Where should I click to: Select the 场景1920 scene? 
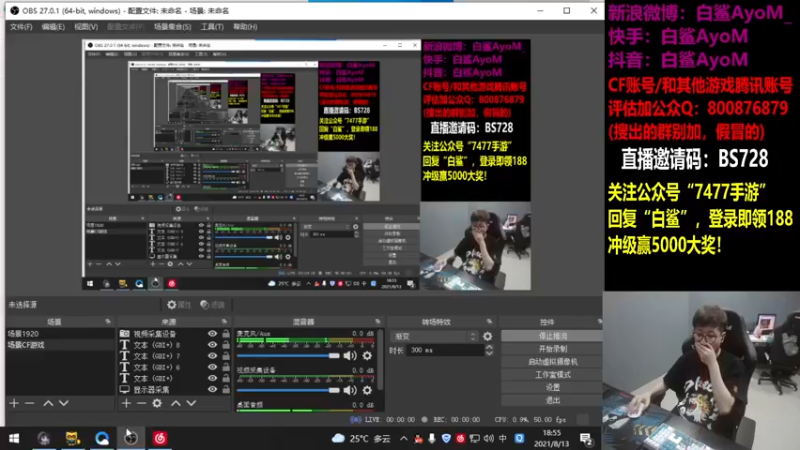[60, 334]
